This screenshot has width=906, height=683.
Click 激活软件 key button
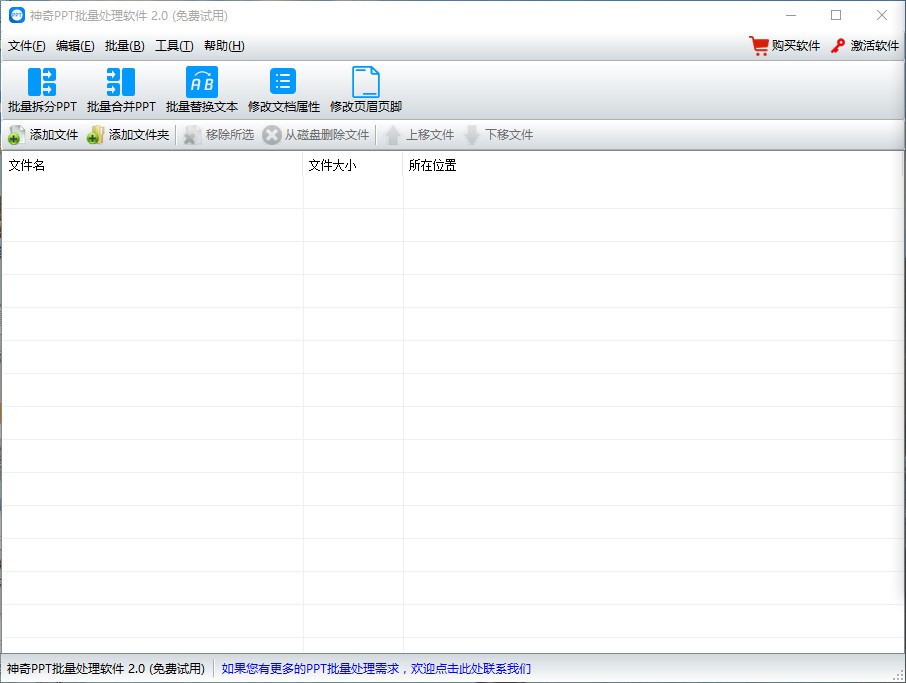coord(865,46)
